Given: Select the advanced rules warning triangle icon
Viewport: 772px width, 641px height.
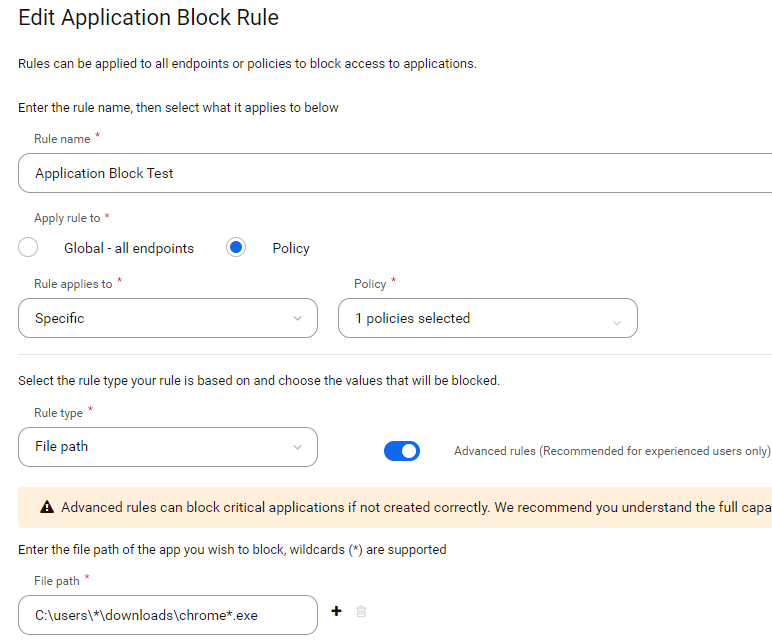Looking at the screenshot, I should [47, 507].
